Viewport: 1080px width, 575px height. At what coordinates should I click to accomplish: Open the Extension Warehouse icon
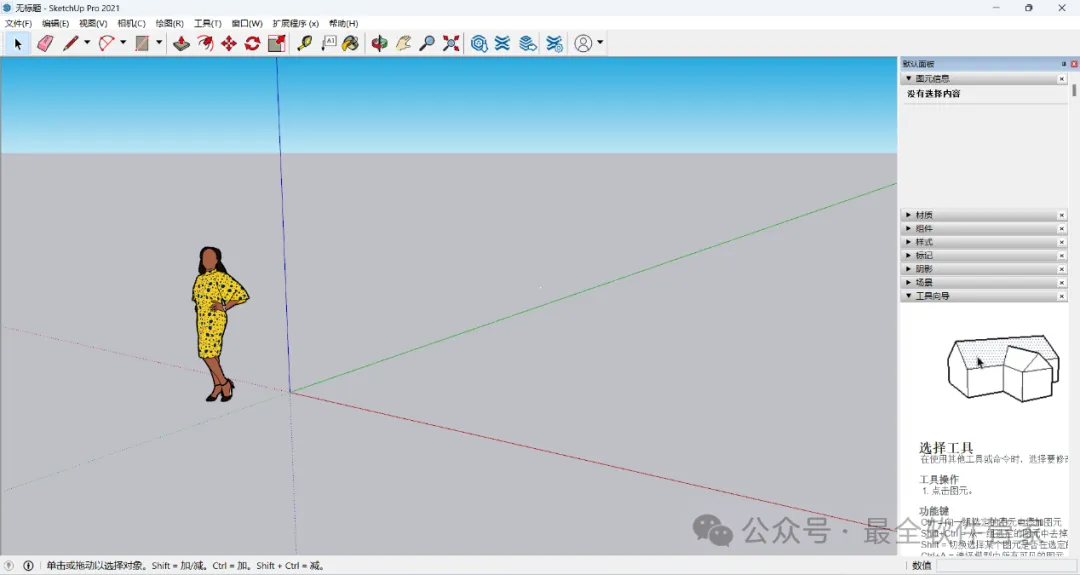[503, 43]
